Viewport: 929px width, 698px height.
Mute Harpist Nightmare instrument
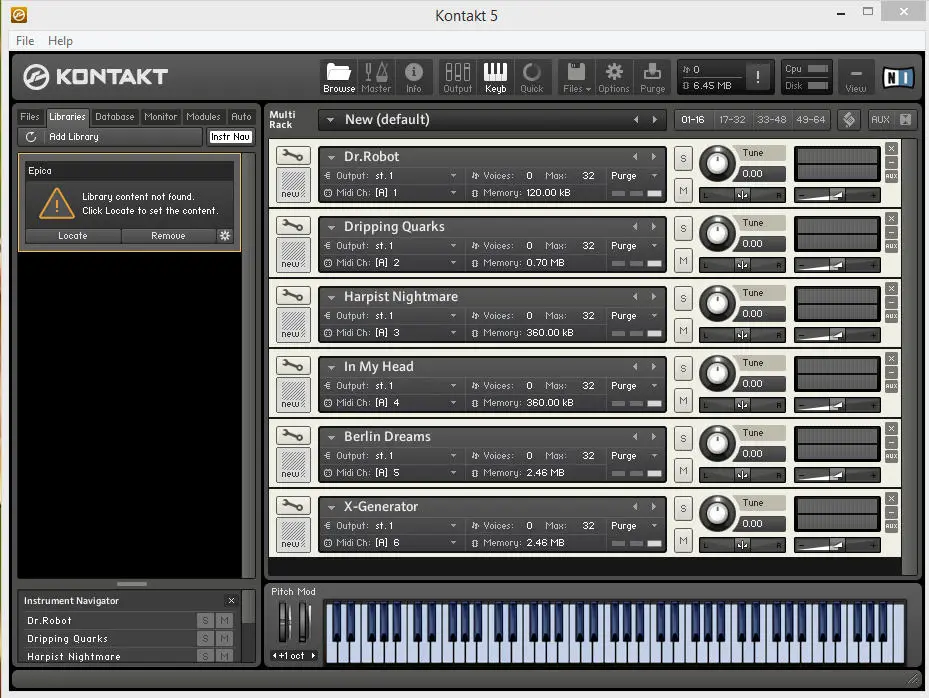tap(683, 331)
